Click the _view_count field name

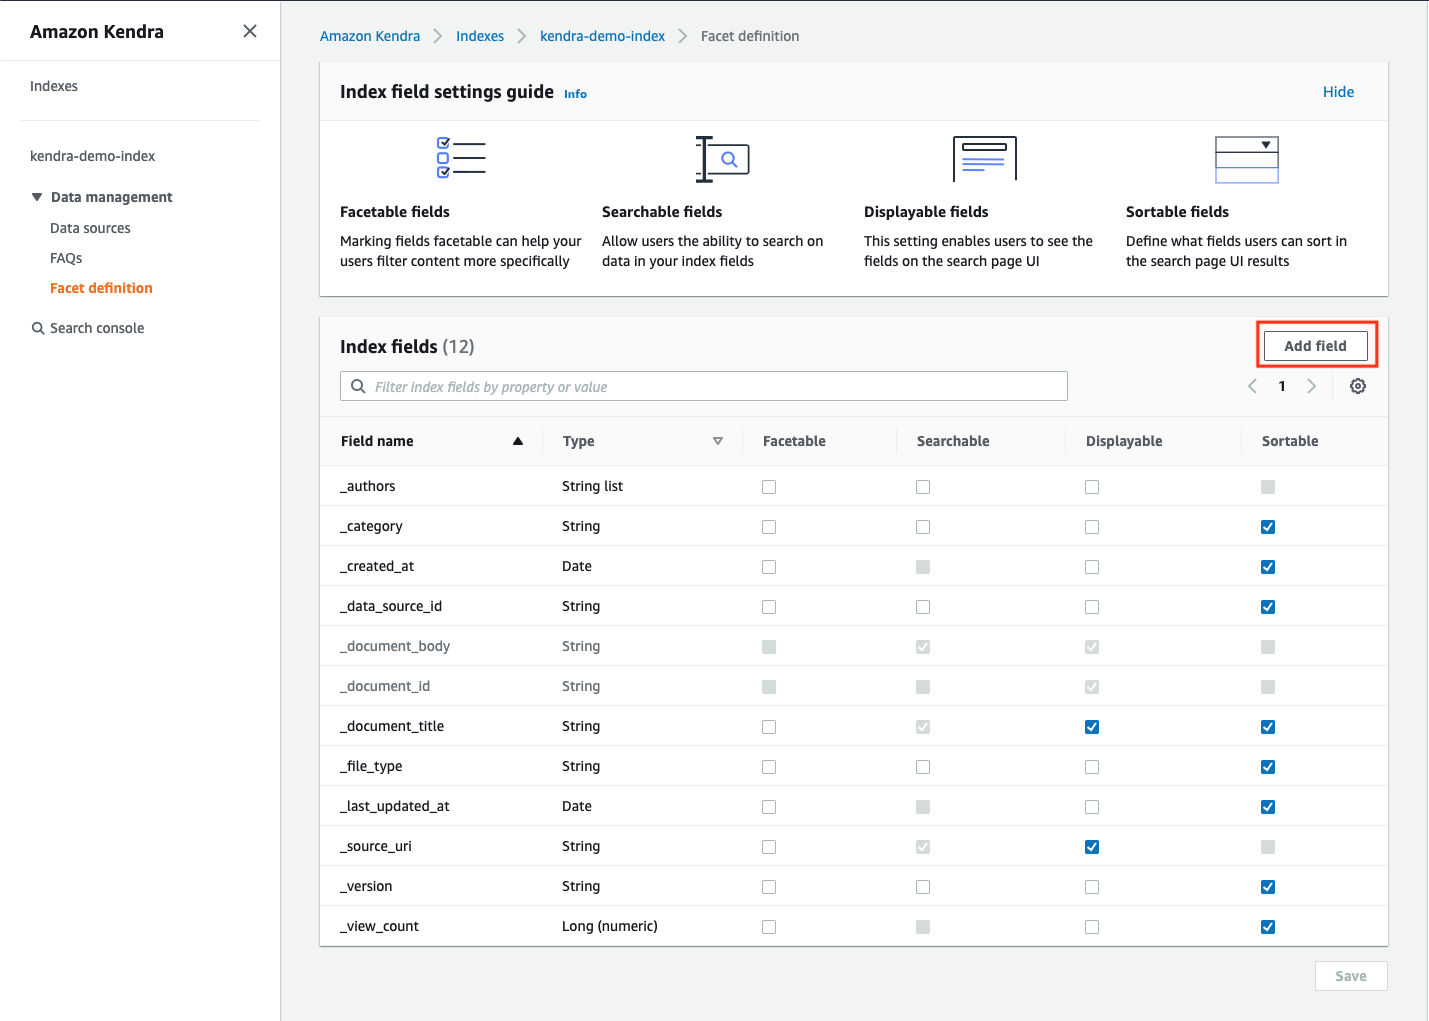pos(379,926)
